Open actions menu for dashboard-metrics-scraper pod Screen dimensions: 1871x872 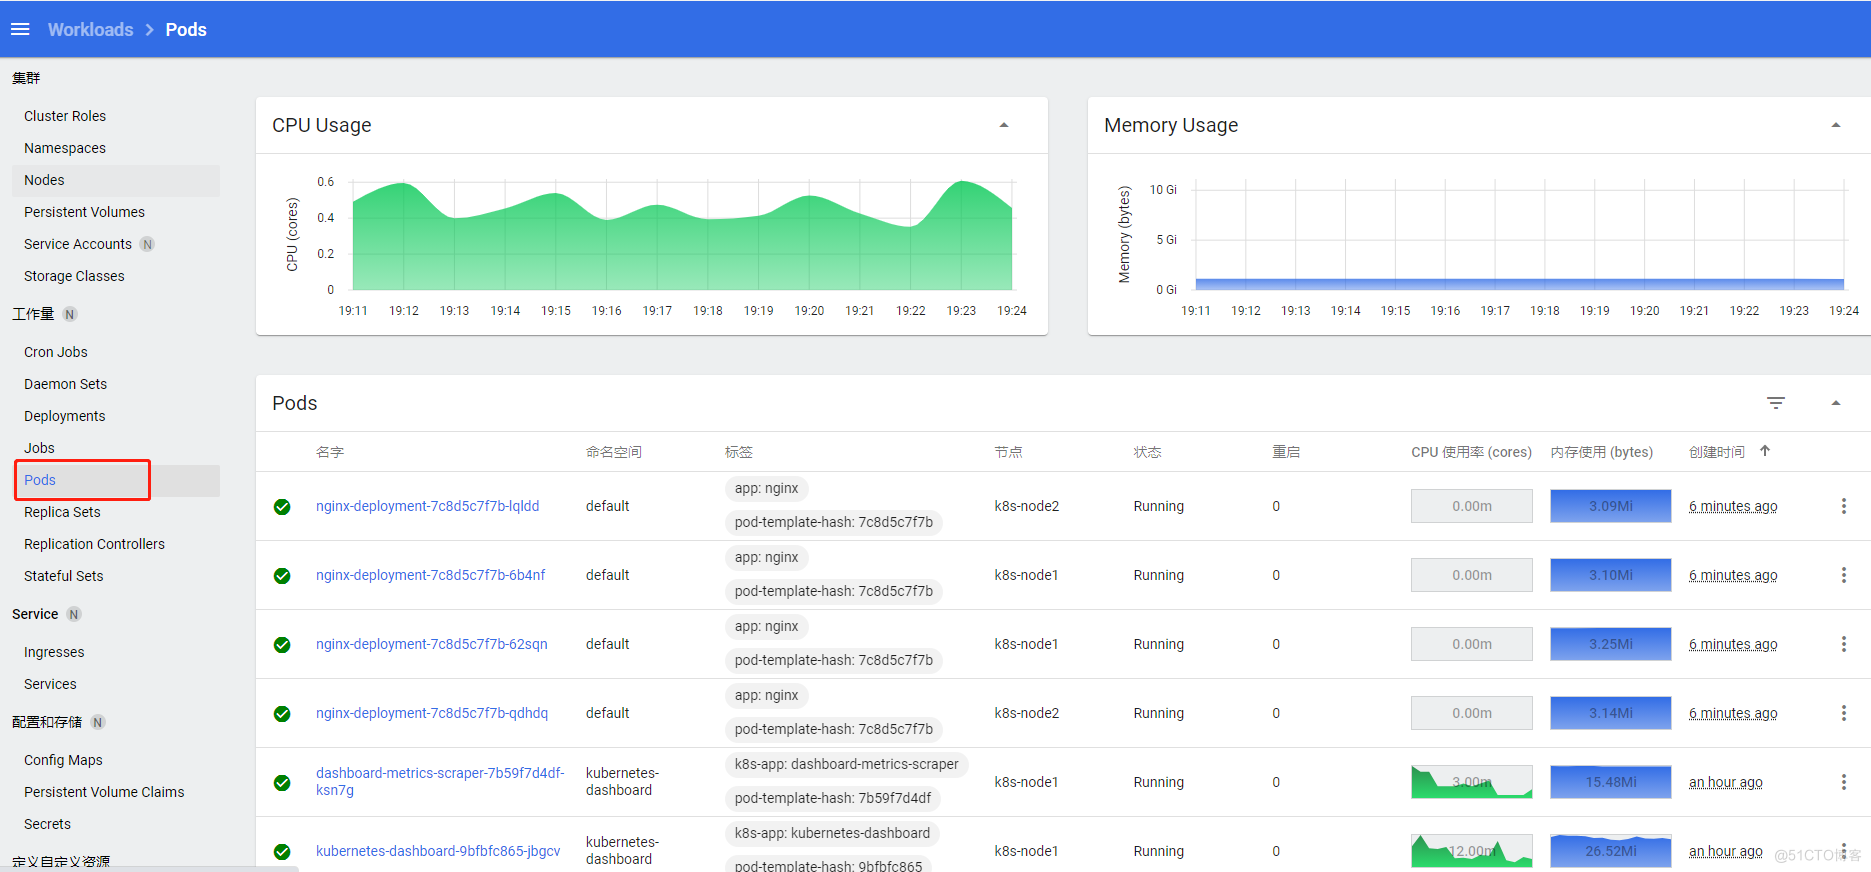coord(1844,782)
